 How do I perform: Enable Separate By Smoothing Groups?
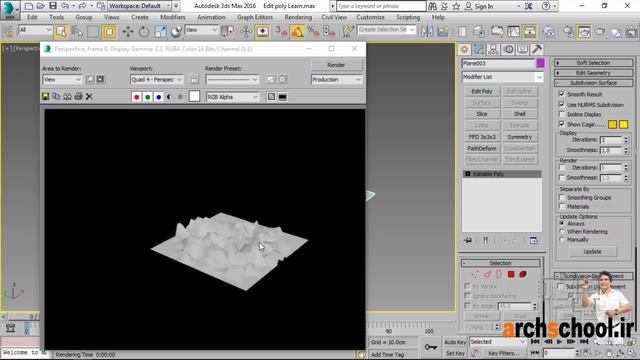click(x=562, y=197)
